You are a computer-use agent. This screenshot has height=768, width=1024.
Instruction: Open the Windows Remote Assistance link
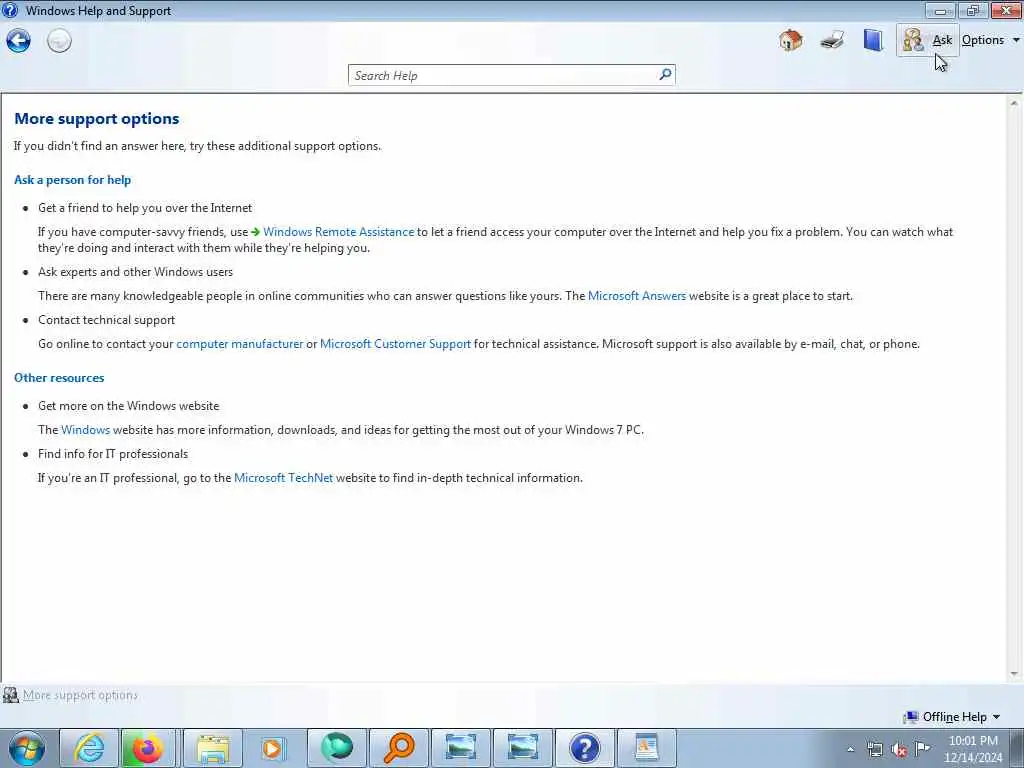pyautogui.click(x=338, y=232)
